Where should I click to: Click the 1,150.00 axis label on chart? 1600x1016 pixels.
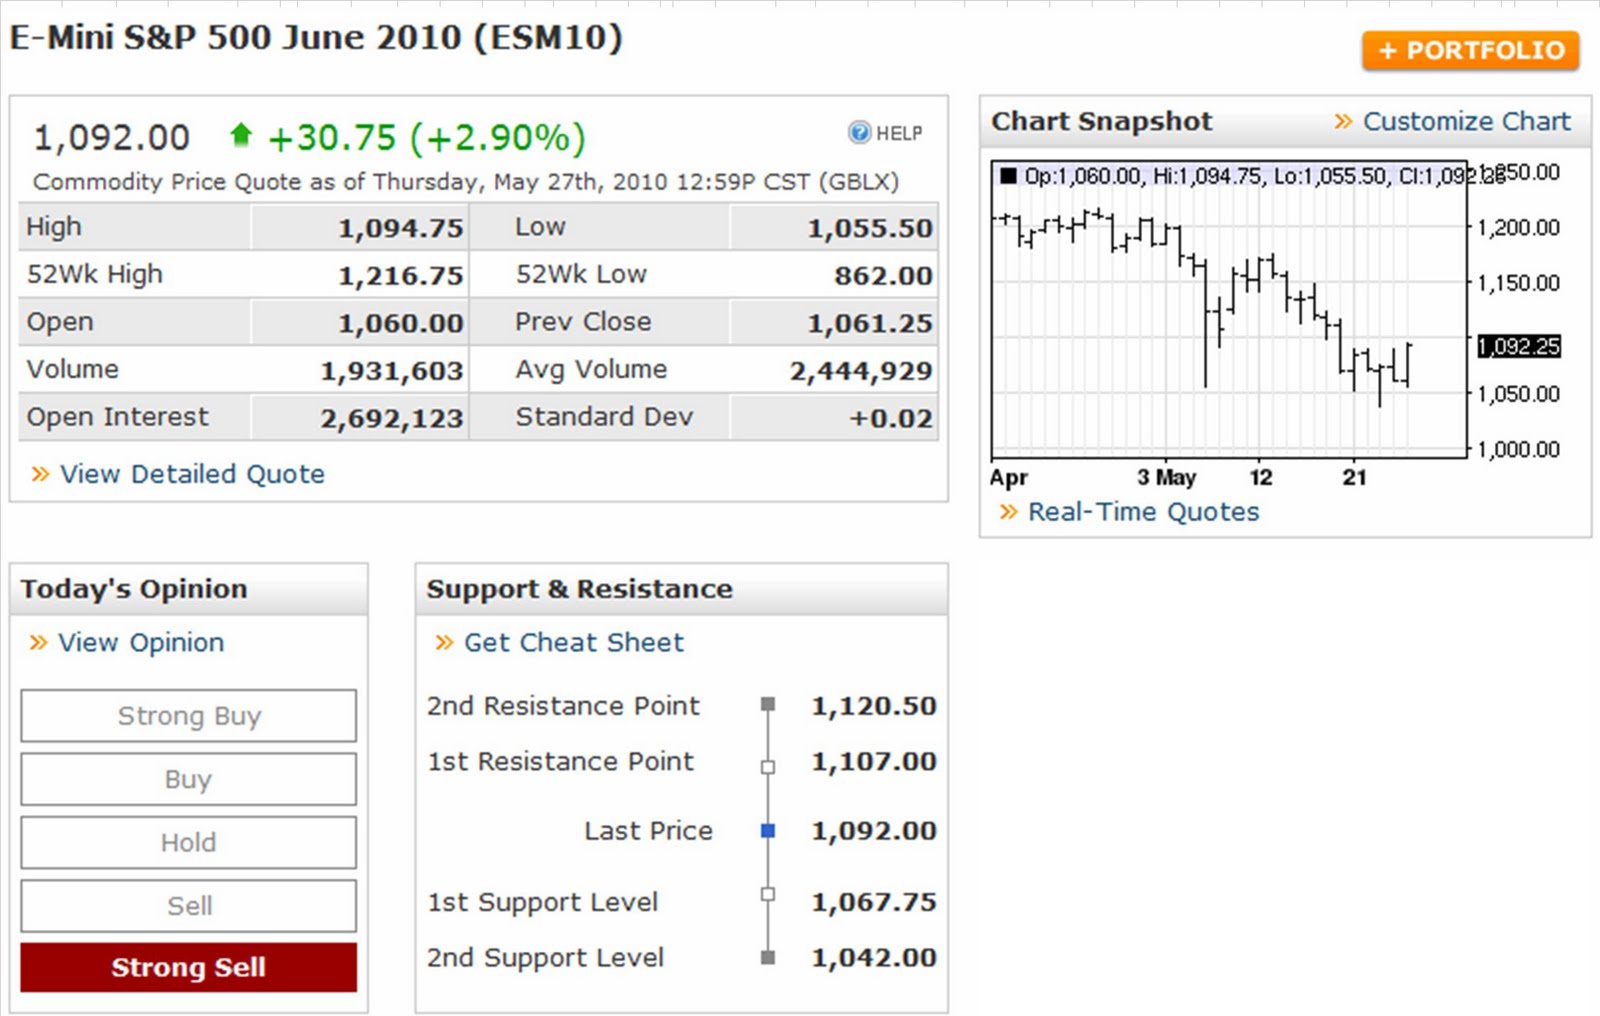point(1519,283)
